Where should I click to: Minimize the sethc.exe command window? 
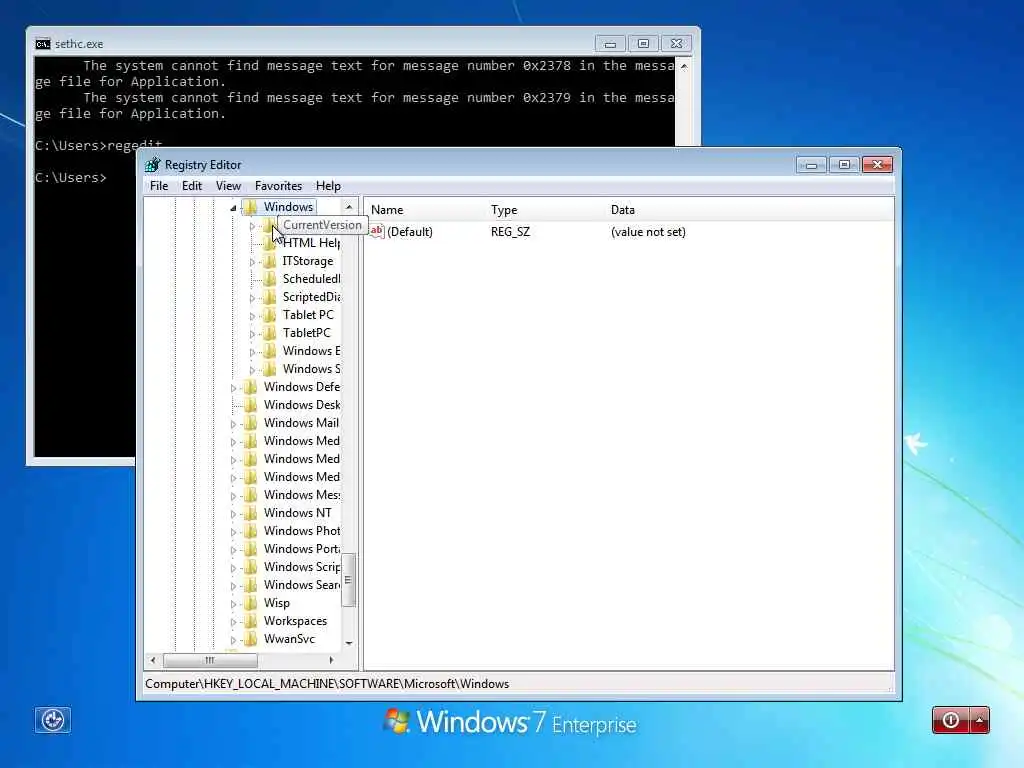610,44
